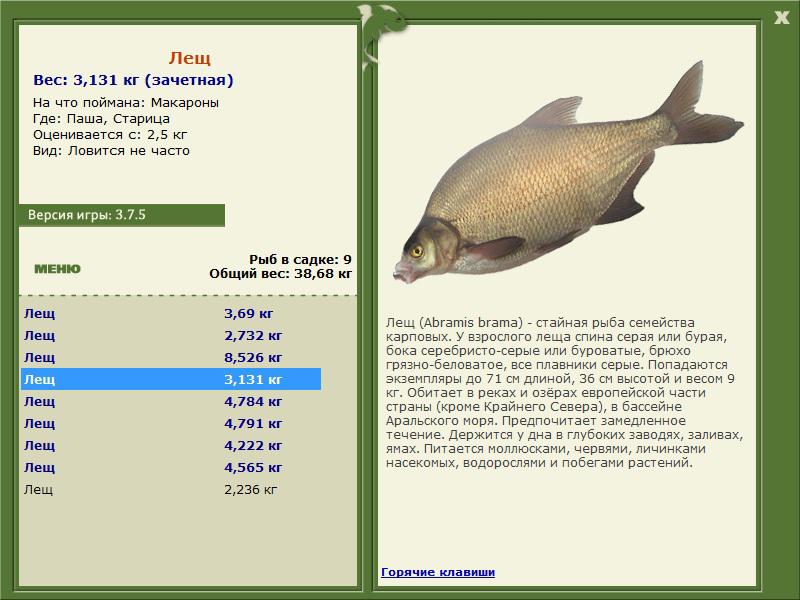Click the Вес: 3,131 кг (зачетная) line

coord(133,80)
